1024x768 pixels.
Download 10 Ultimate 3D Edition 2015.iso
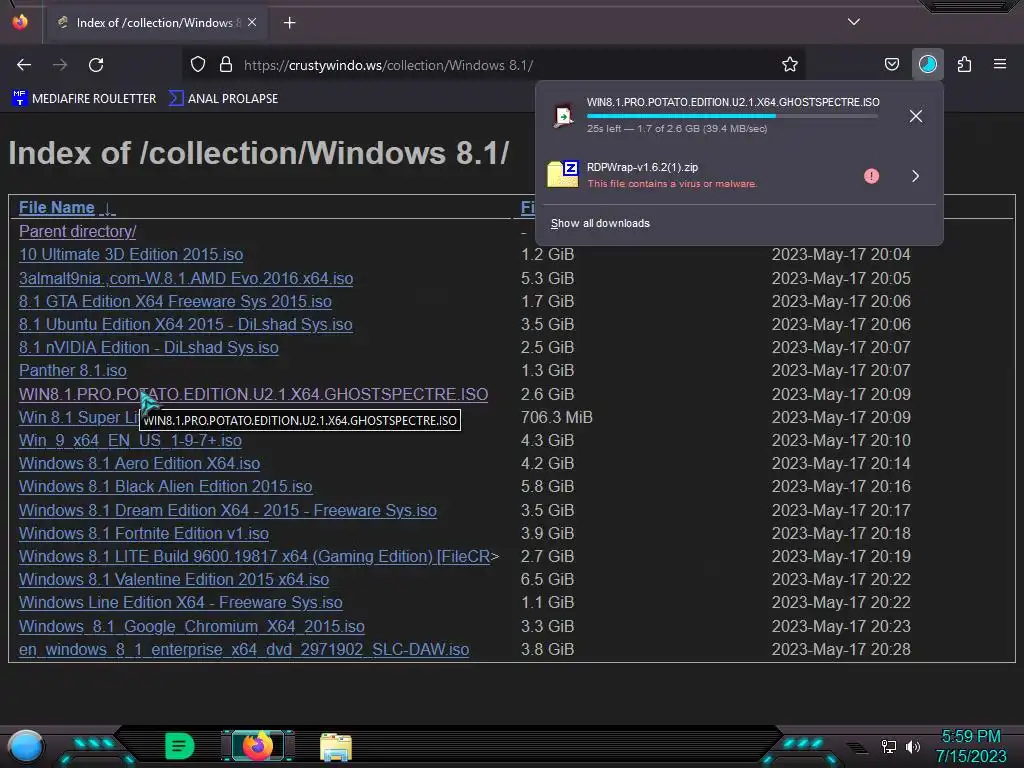tap(131, 255)
